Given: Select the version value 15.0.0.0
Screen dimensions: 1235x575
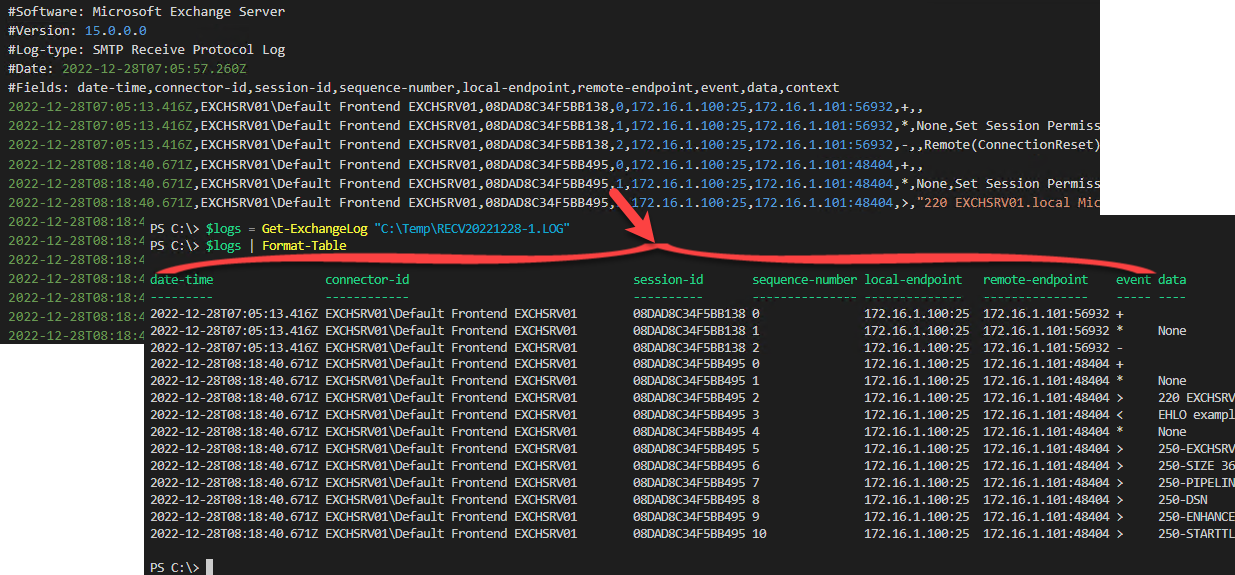Looking at the screenshot, I should 115,31.
